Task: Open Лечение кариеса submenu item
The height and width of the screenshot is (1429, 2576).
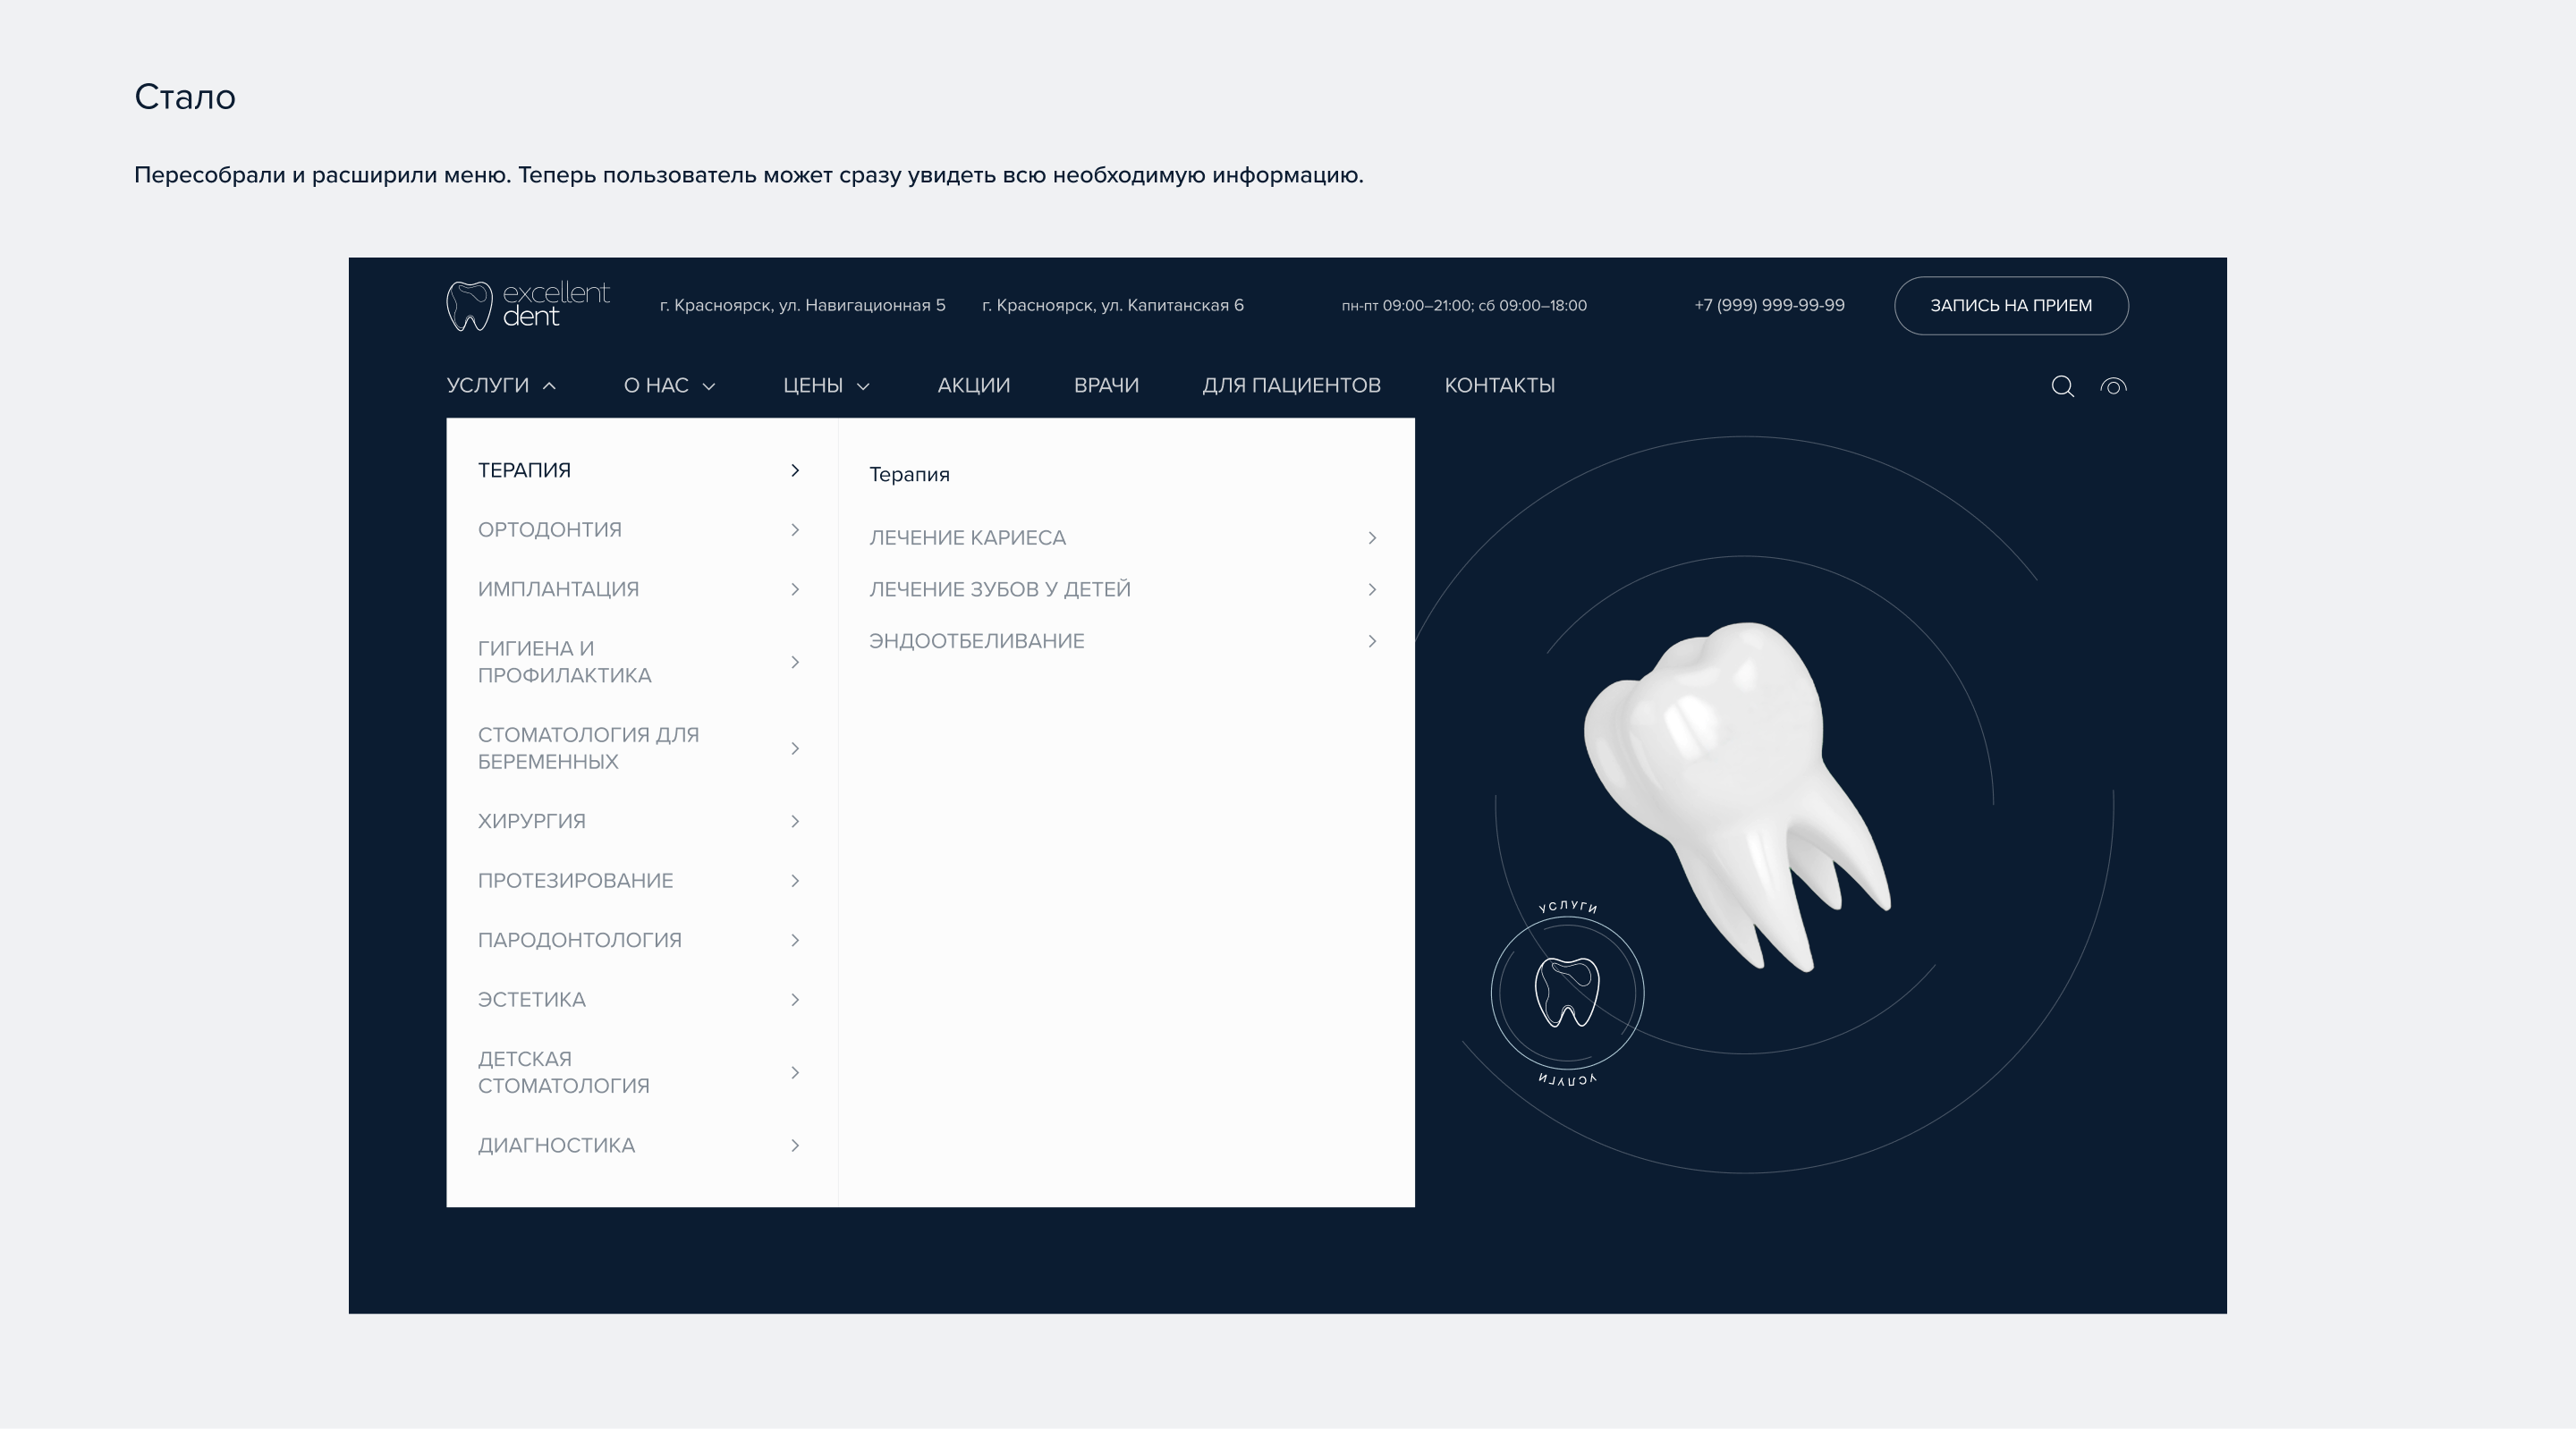Action: 1124,538
